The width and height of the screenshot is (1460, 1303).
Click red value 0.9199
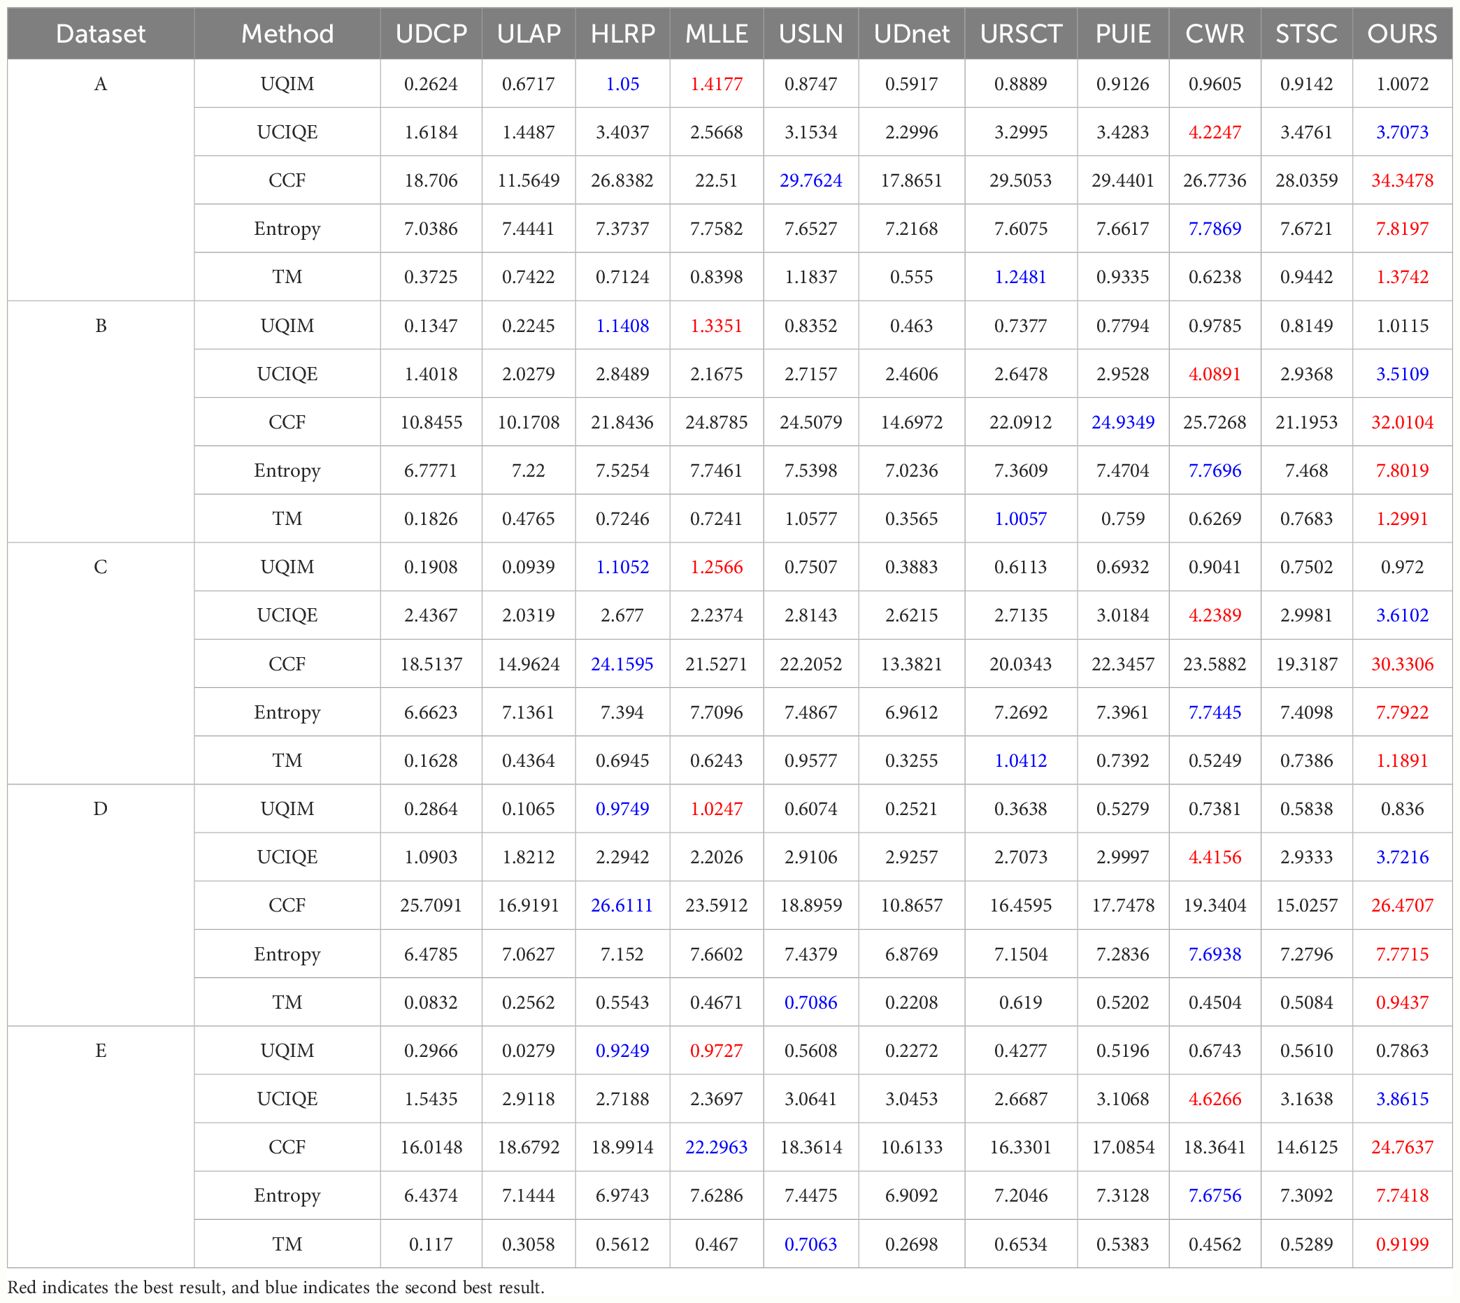[1402, 1244]
